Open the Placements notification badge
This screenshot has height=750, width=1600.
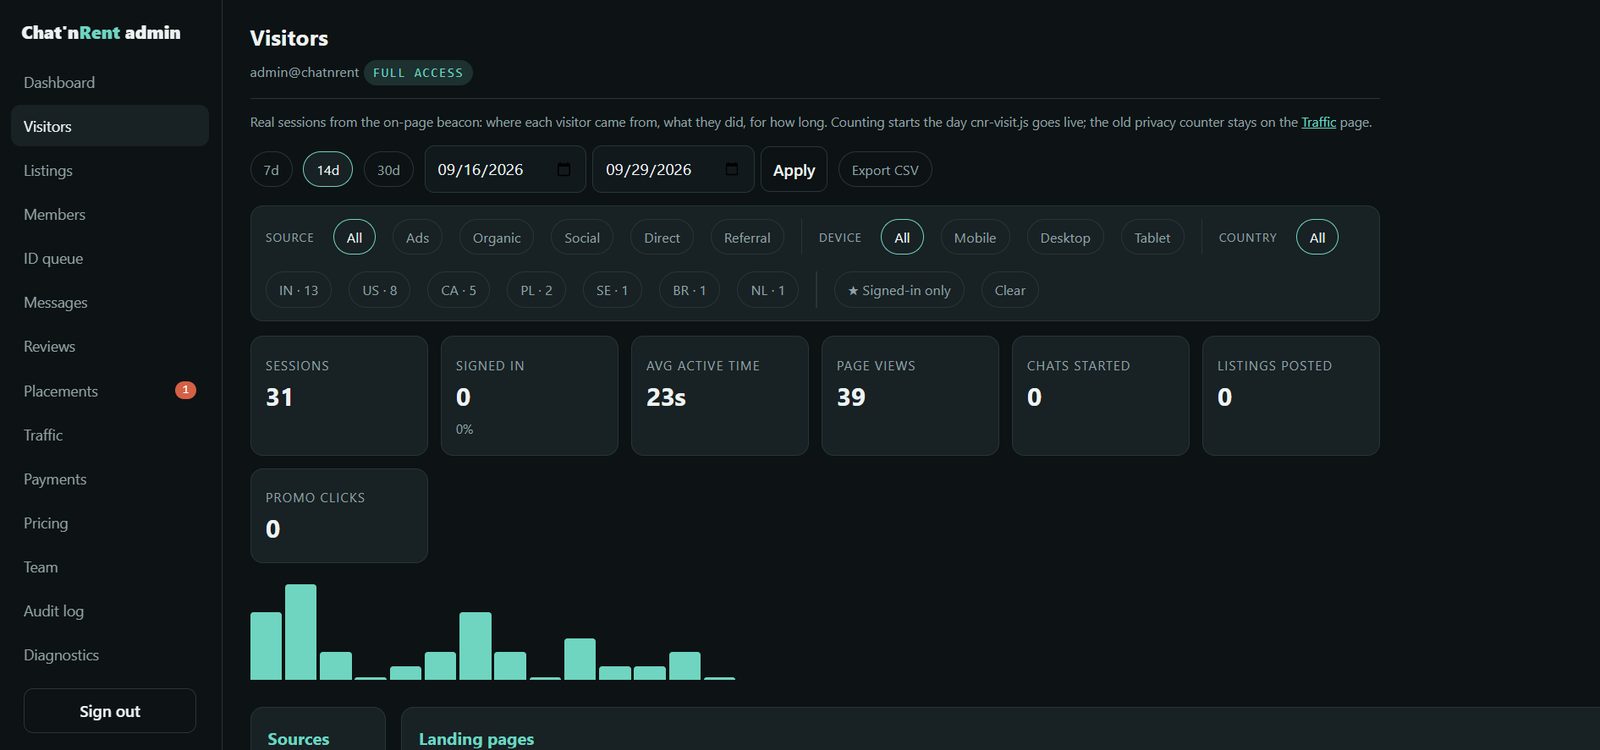(185, 390)
